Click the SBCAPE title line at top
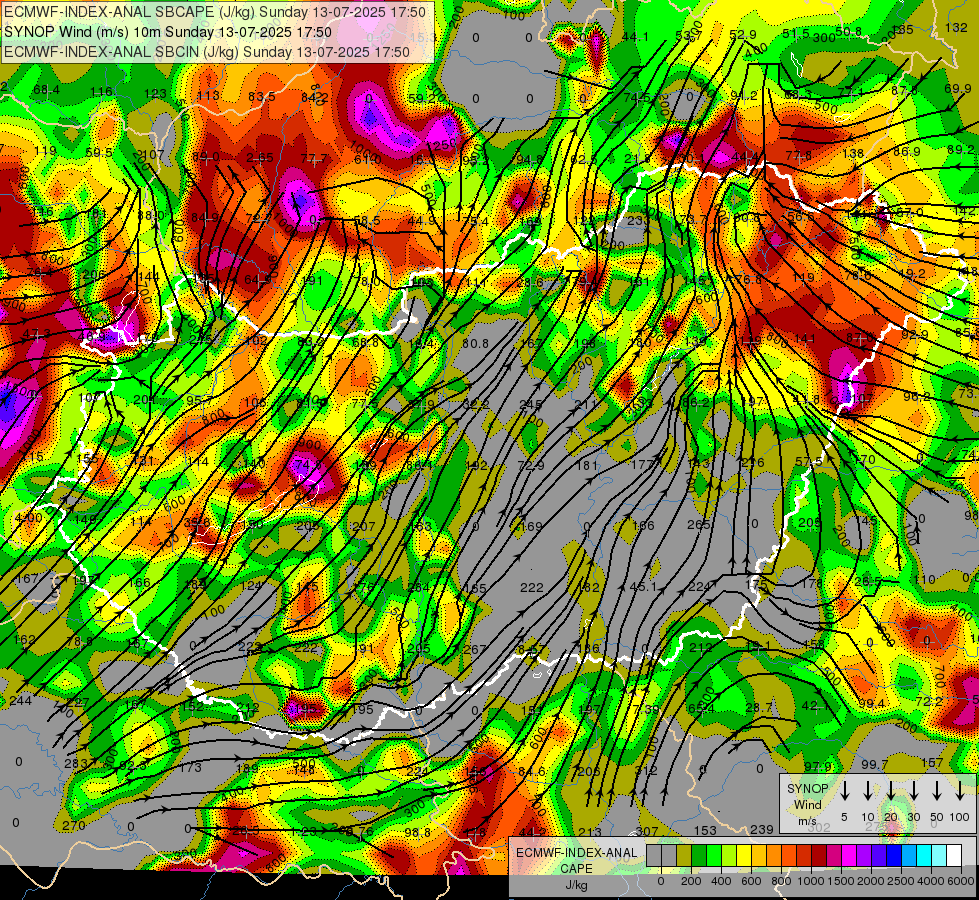979x900 pixels. pyautogui.click(x=215, y=12)
